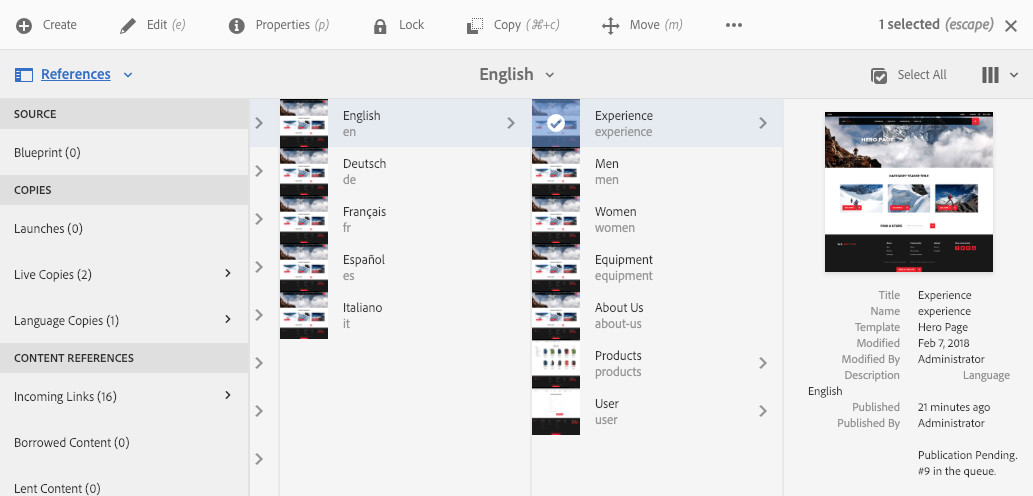Click the Select All checkmark icon

(x=879, y=75)
